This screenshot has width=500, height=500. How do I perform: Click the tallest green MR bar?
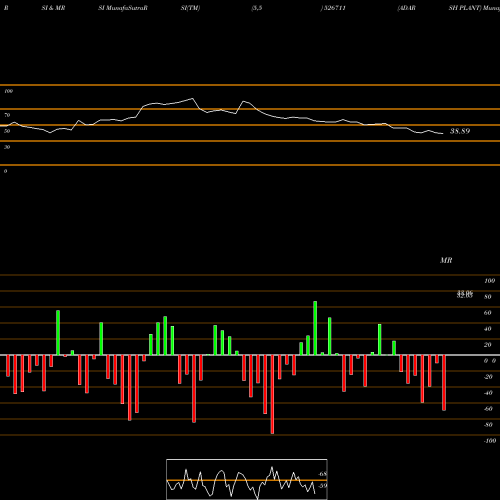pos(315,328)
